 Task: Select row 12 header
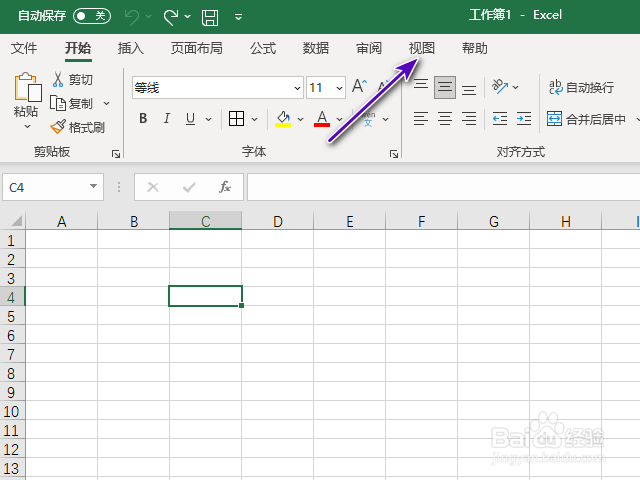tap(12, 449)
